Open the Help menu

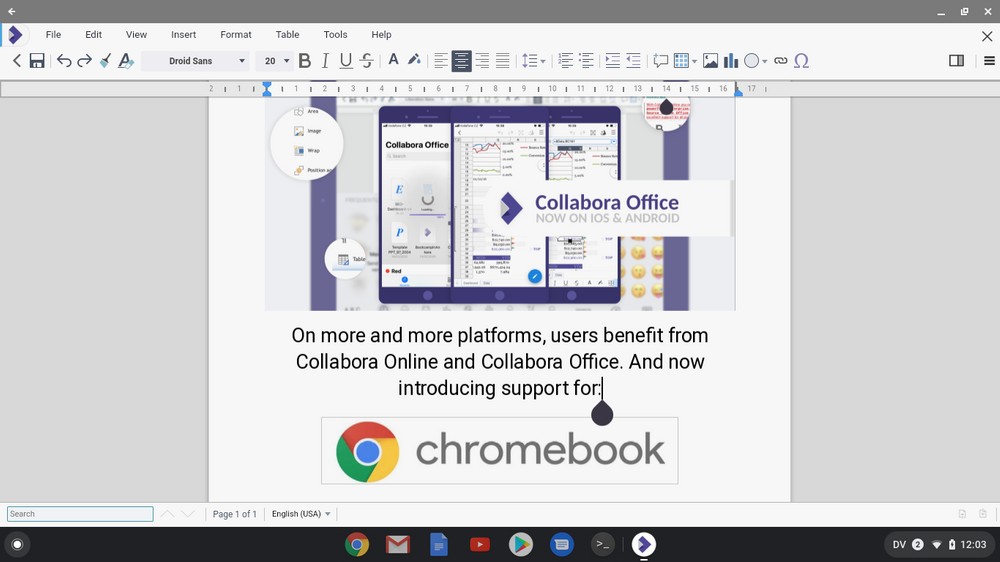pyautogui.click(x=381, y=34)
